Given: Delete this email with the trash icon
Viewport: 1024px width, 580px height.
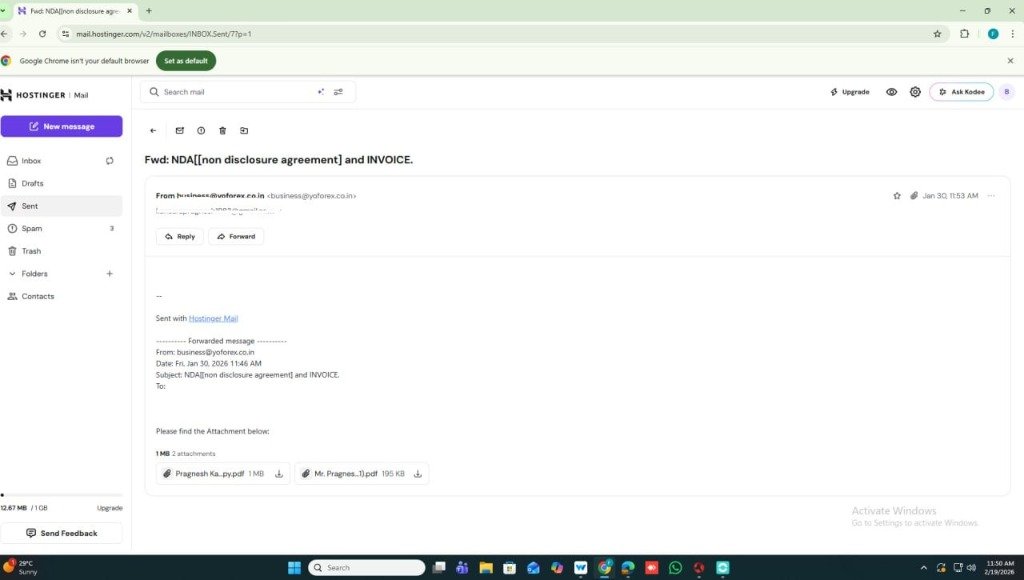Looking at the screenshot, I should pos(222,130).
